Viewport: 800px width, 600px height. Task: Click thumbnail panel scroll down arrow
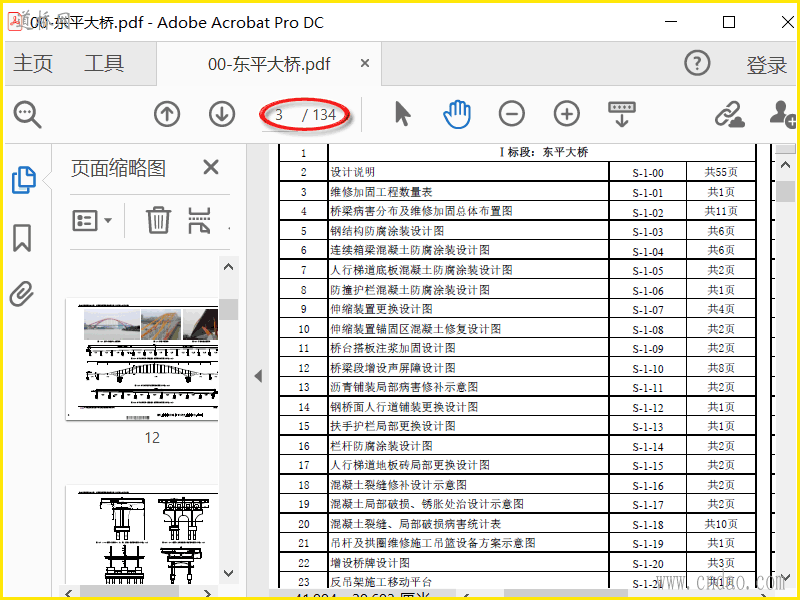point(229,573)
